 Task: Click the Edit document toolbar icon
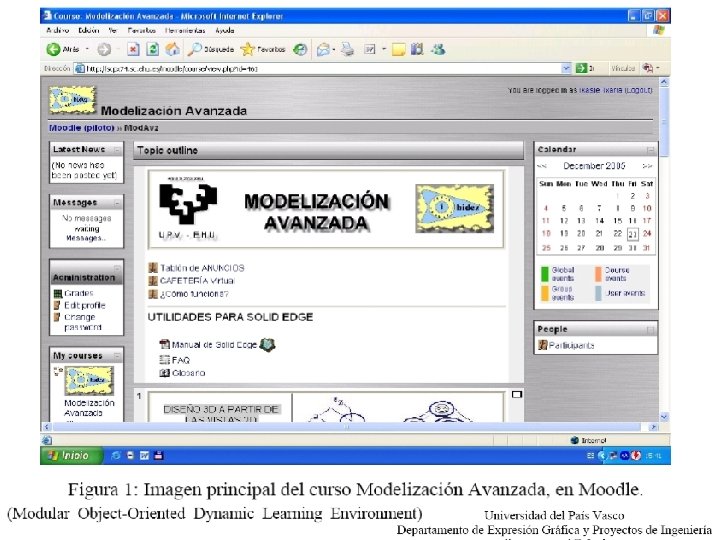click(370, 49)
